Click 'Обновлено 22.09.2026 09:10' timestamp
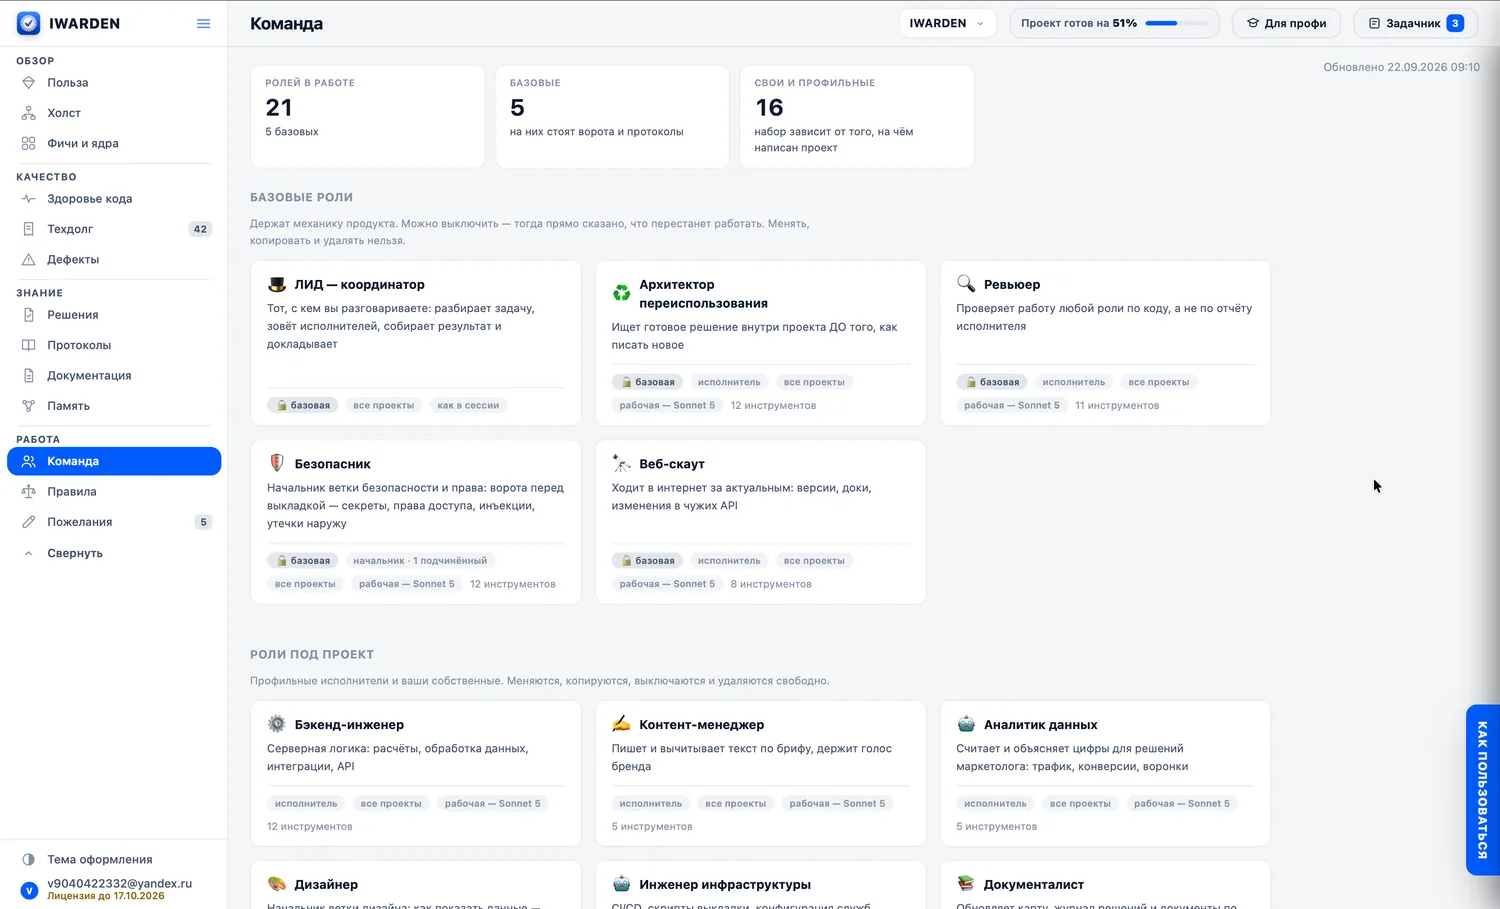This screenshot has height=909, width=1500. pos(1401,67)
